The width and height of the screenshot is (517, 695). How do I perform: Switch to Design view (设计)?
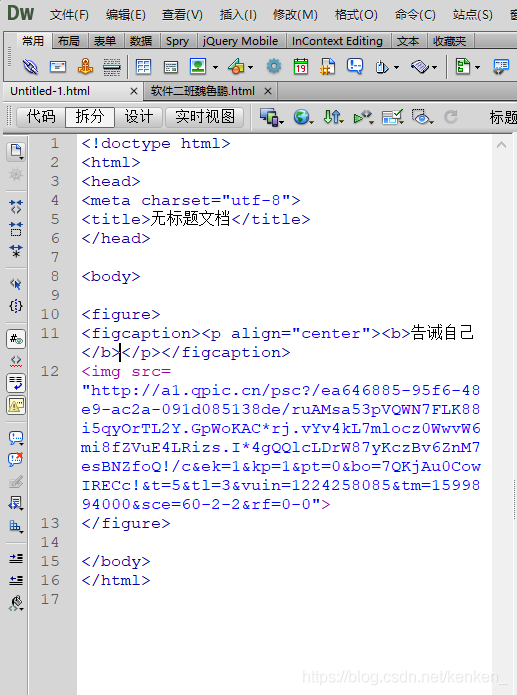[x=138, y=117]
